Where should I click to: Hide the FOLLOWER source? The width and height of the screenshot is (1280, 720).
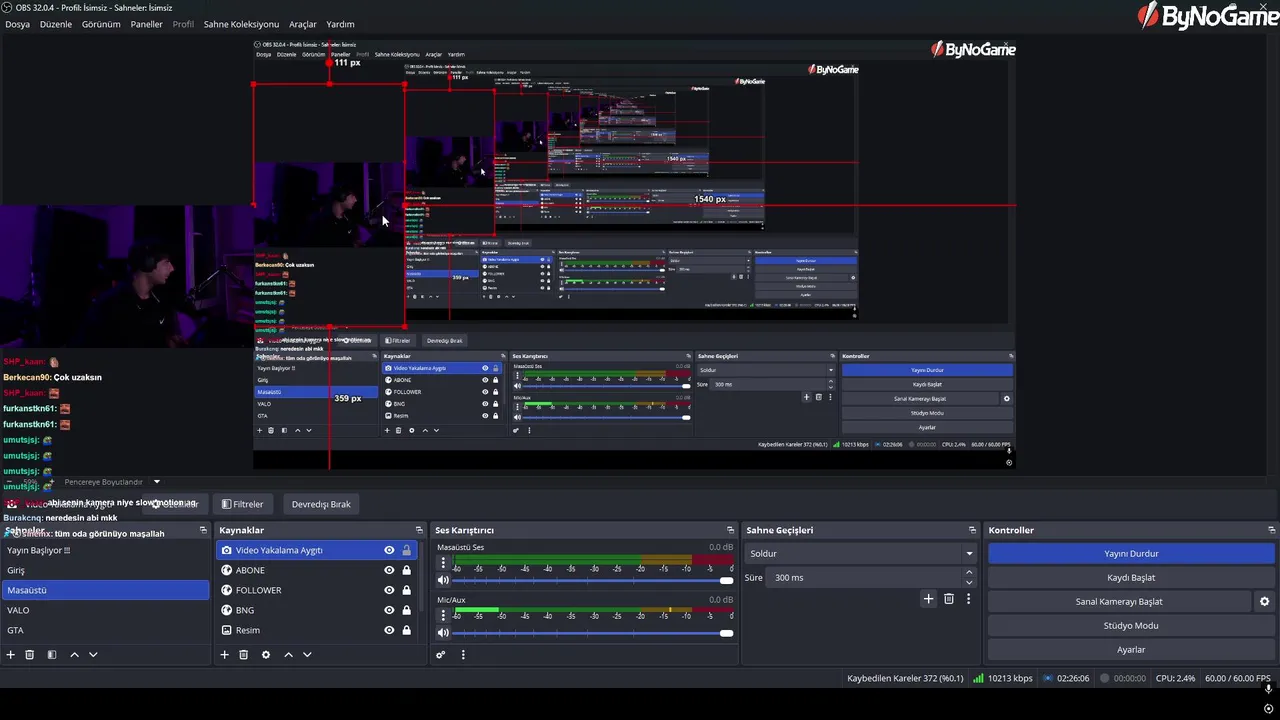click(389, 590)
